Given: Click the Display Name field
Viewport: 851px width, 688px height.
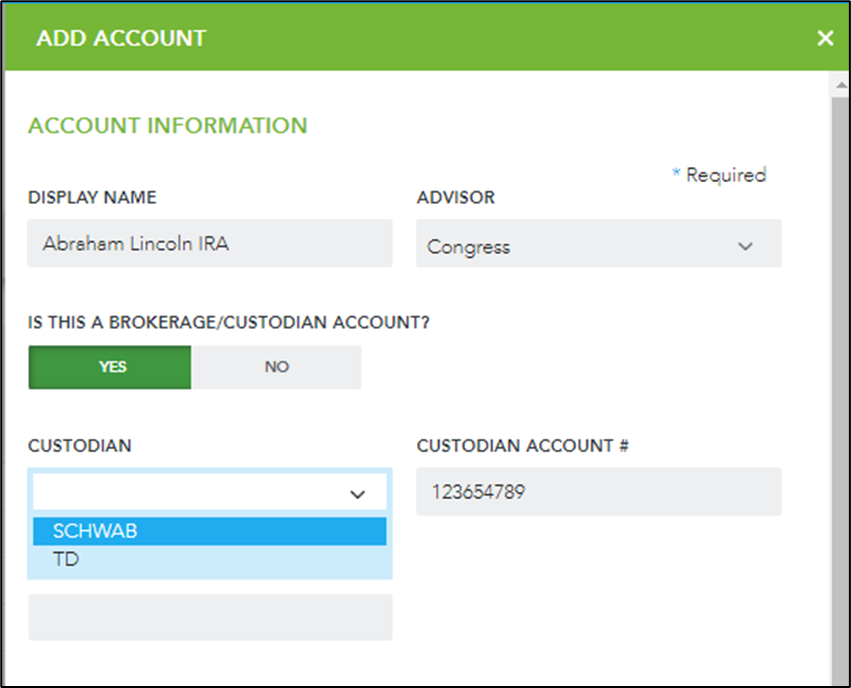Looking at the screenshot, I should pos(210,244).
